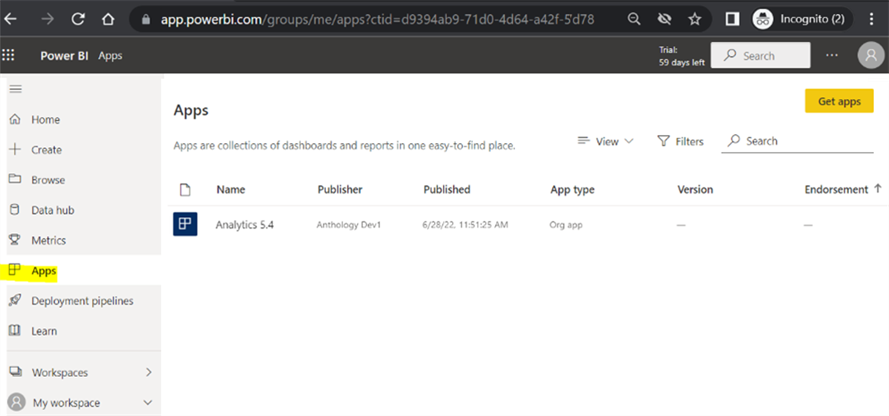Screen dimensions: 889x416
Task: Click the zoom magnifier icon in address bar
Action: point(634,19)
